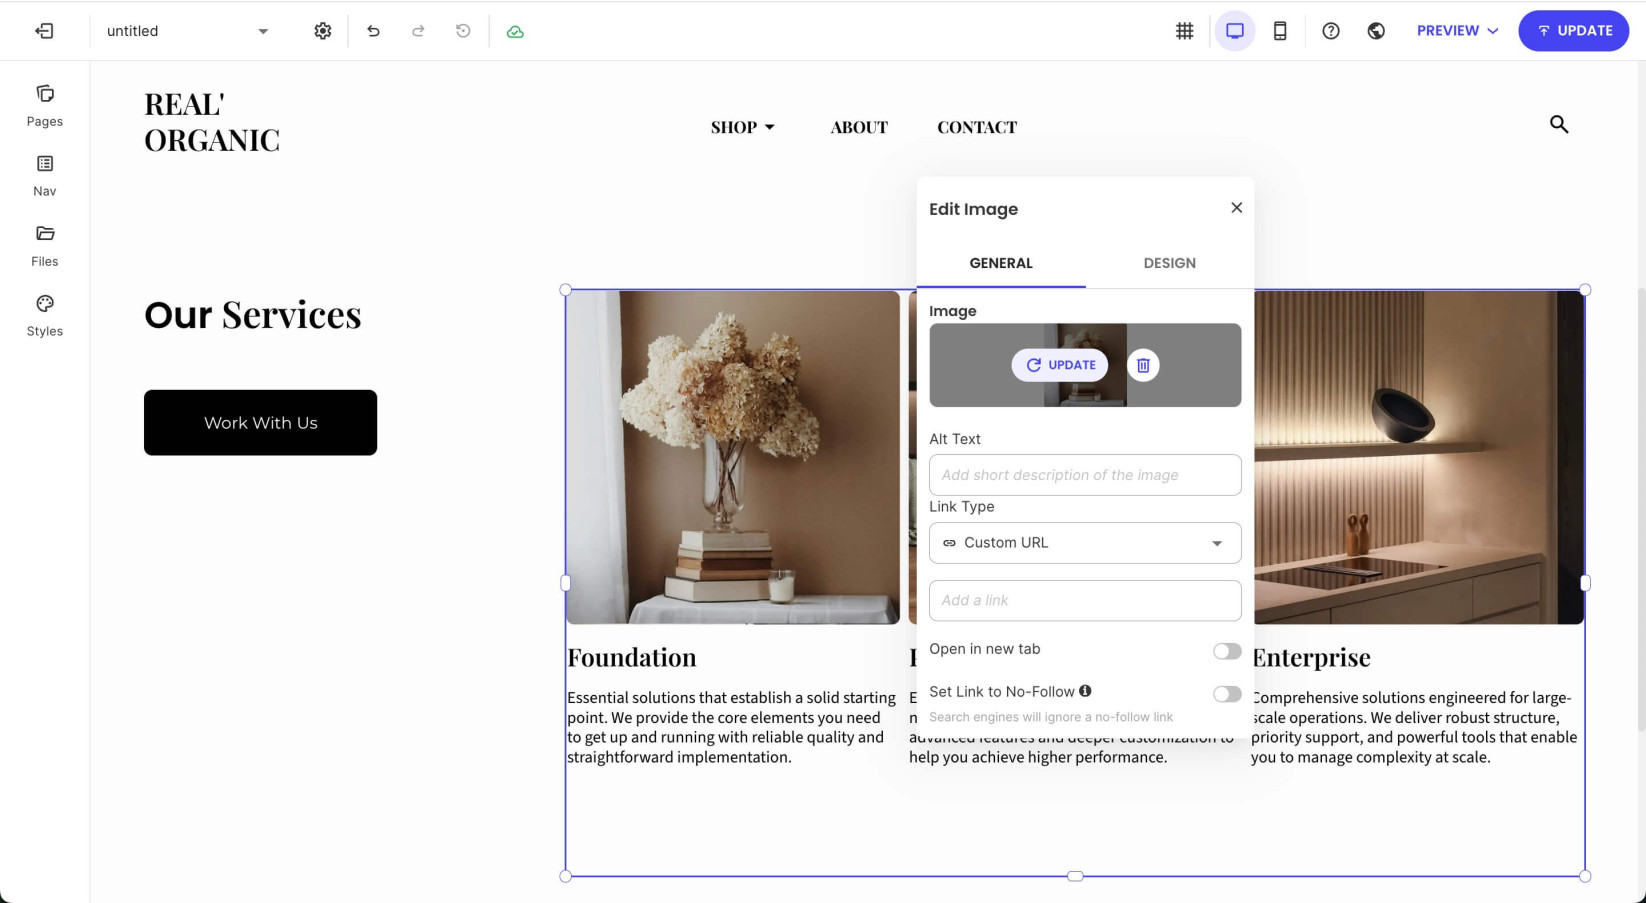Click the Work With Us button
The width and height of the screenshot is (1646, 903).
[x=260, y=423]
